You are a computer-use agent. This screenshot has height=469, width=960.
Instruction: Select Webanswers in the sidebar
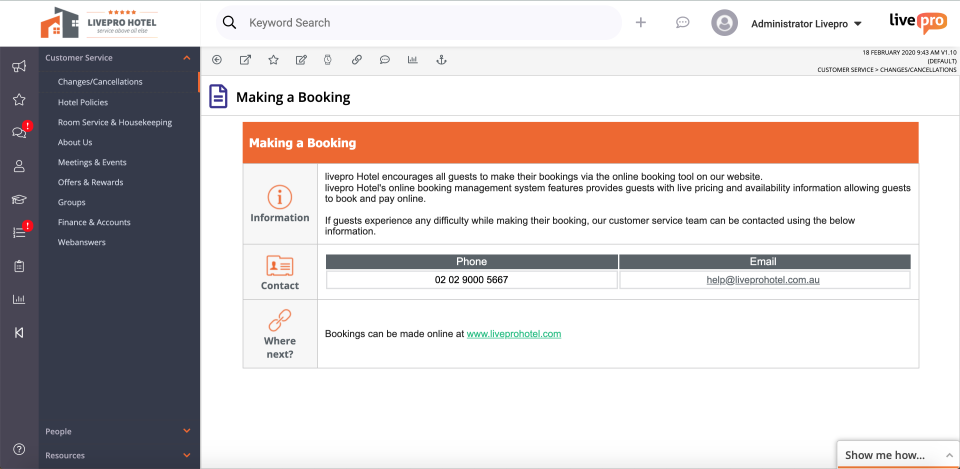point(81,242)
